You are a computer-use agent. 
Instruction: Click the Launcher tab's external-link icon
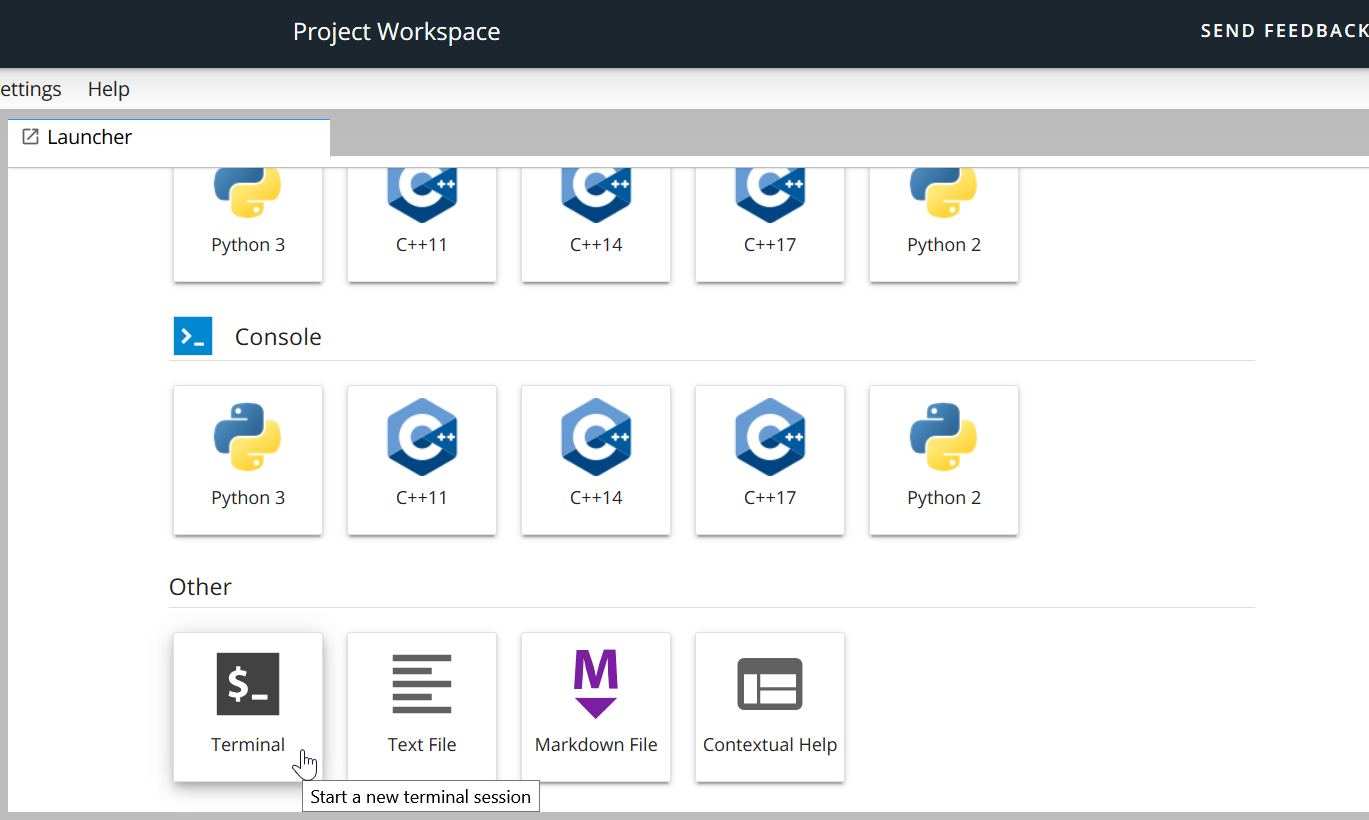pyautogui.click(x=31, y=137)
